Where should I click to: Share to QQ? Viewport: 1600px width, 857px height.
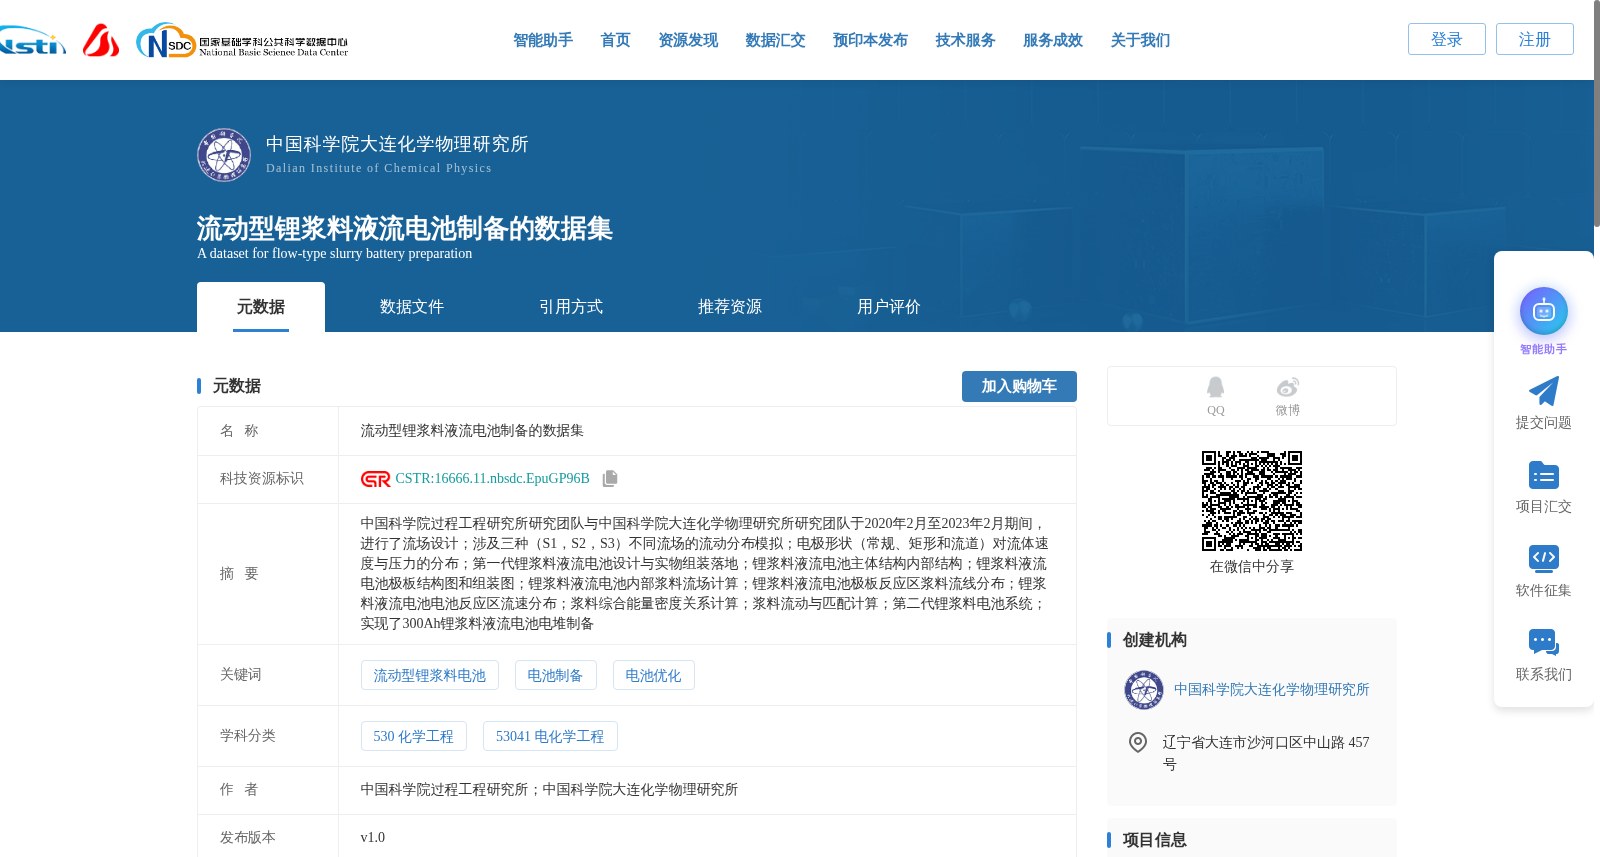pyautogui.click(x=1215, y=396)
